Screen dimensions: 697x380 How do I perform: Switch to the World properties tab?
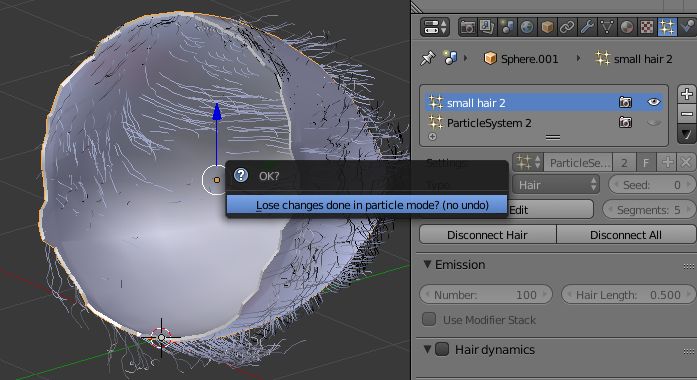527,27
